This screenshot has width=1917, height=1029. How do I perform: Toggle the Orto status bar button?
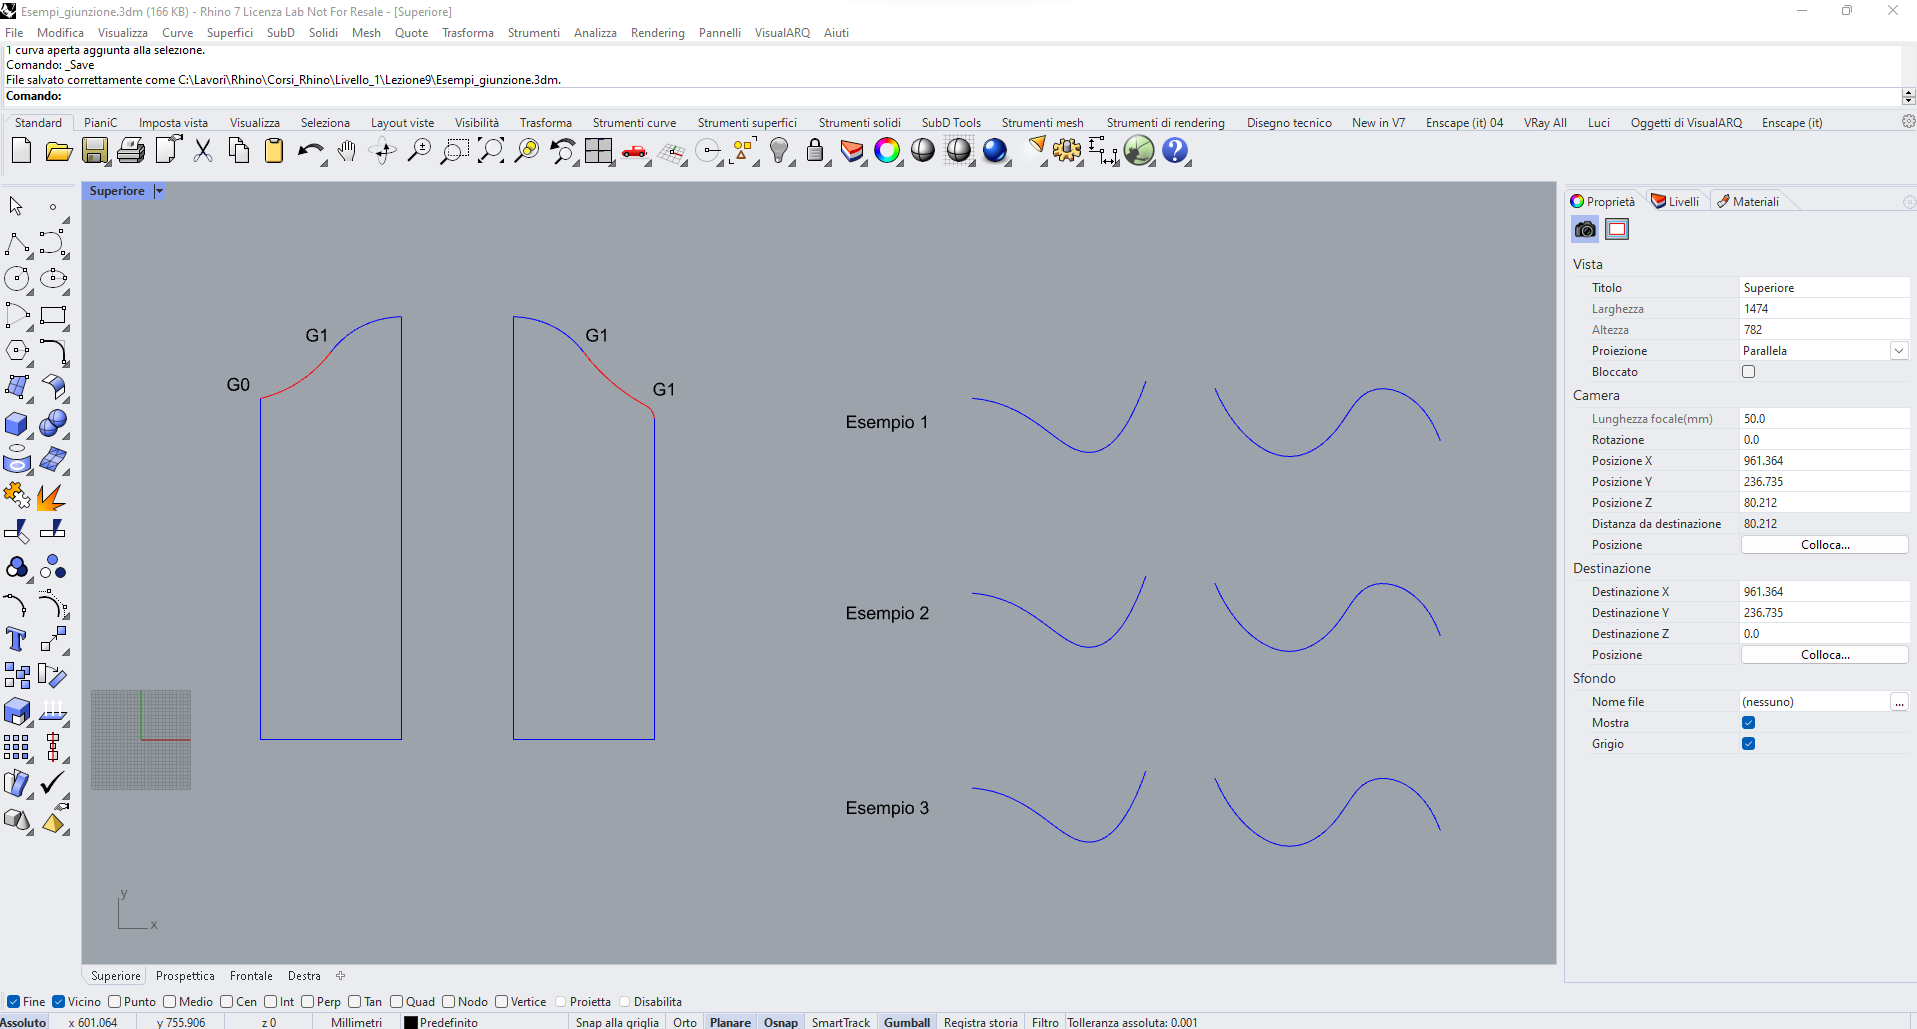(685, 1022)
